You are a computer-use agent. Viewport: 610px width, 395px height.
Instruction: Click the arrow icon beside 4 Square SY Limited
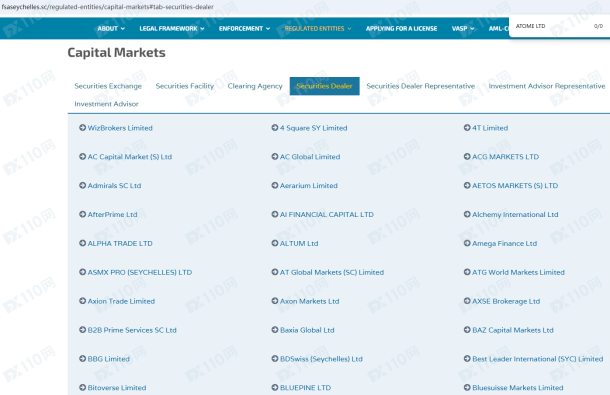click(275, 127)
